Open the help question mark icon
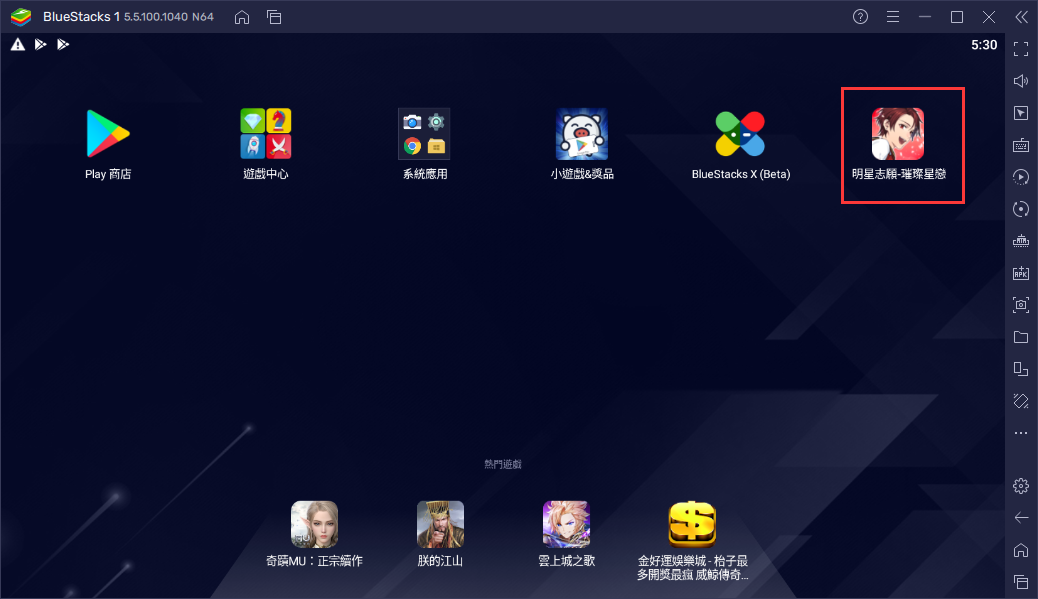This screenshot has height=599, width=1038. click(x=860, y=17)
